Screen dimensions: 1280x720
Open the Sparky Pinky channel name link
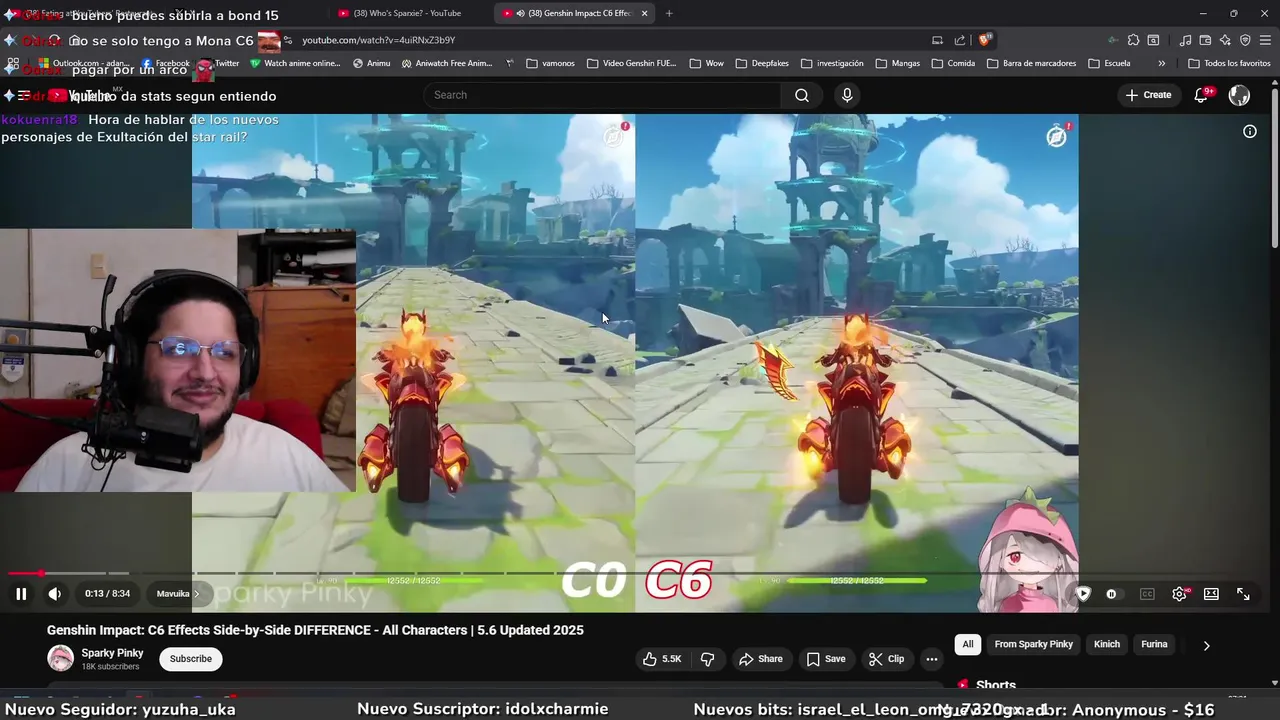[x=112, y=653]
